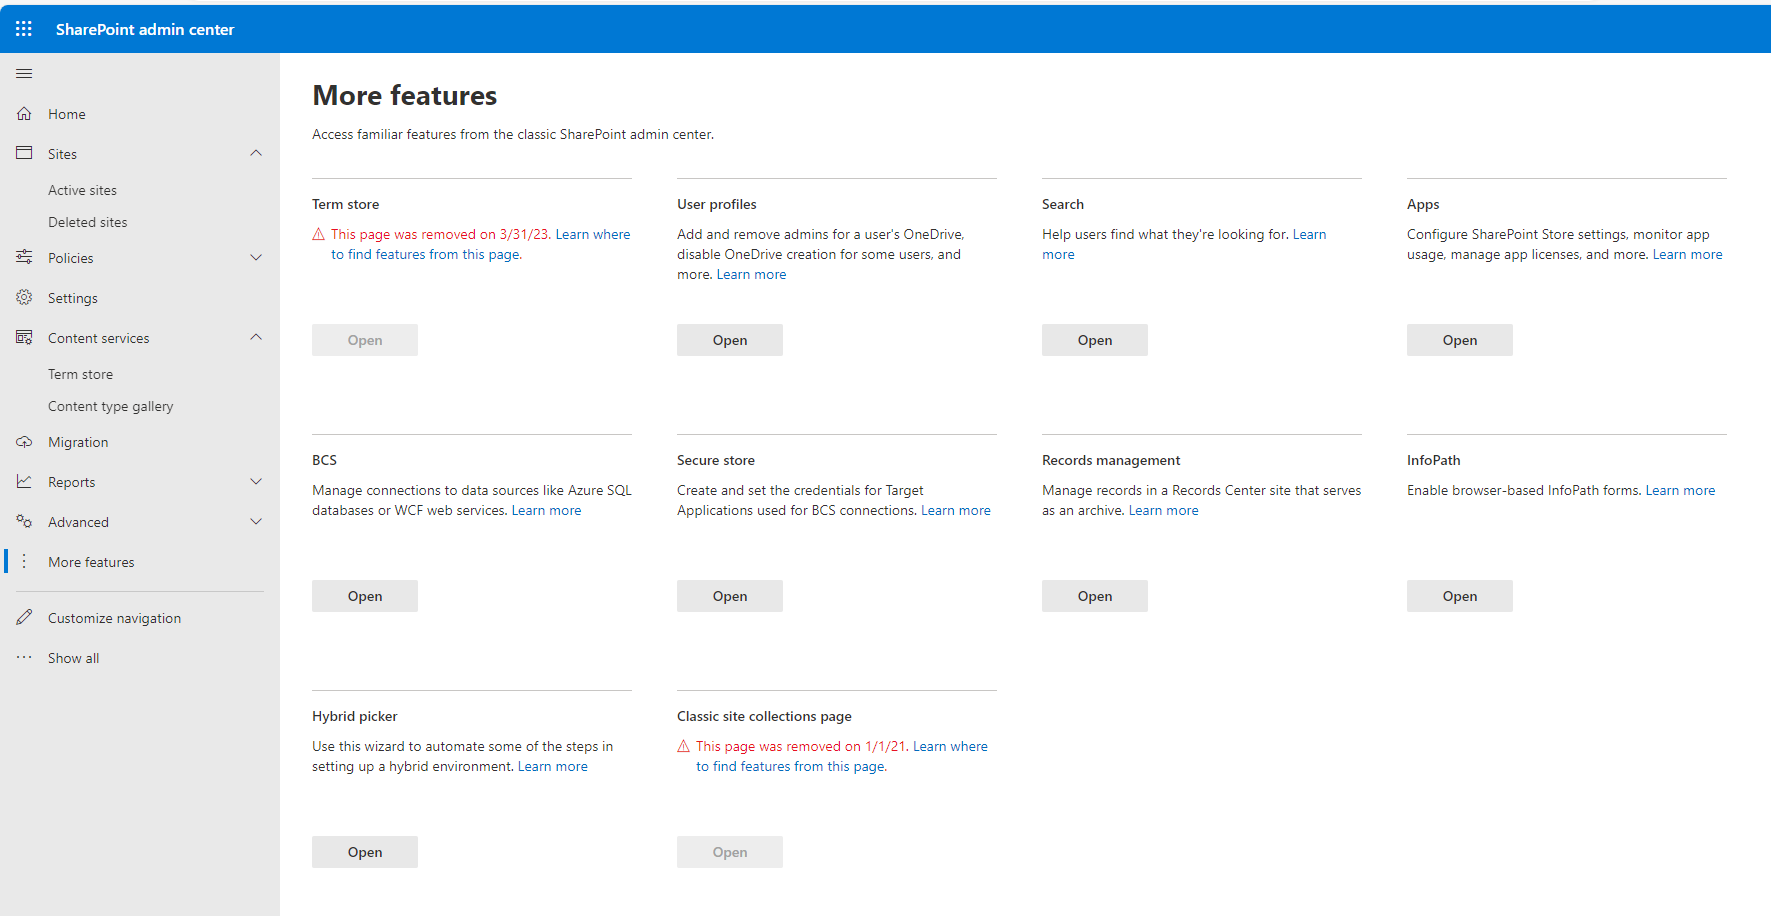Viewport: 1771px width, 916px height.
Task: Open the Hybrid picker wizard
Action: point(364,851)
